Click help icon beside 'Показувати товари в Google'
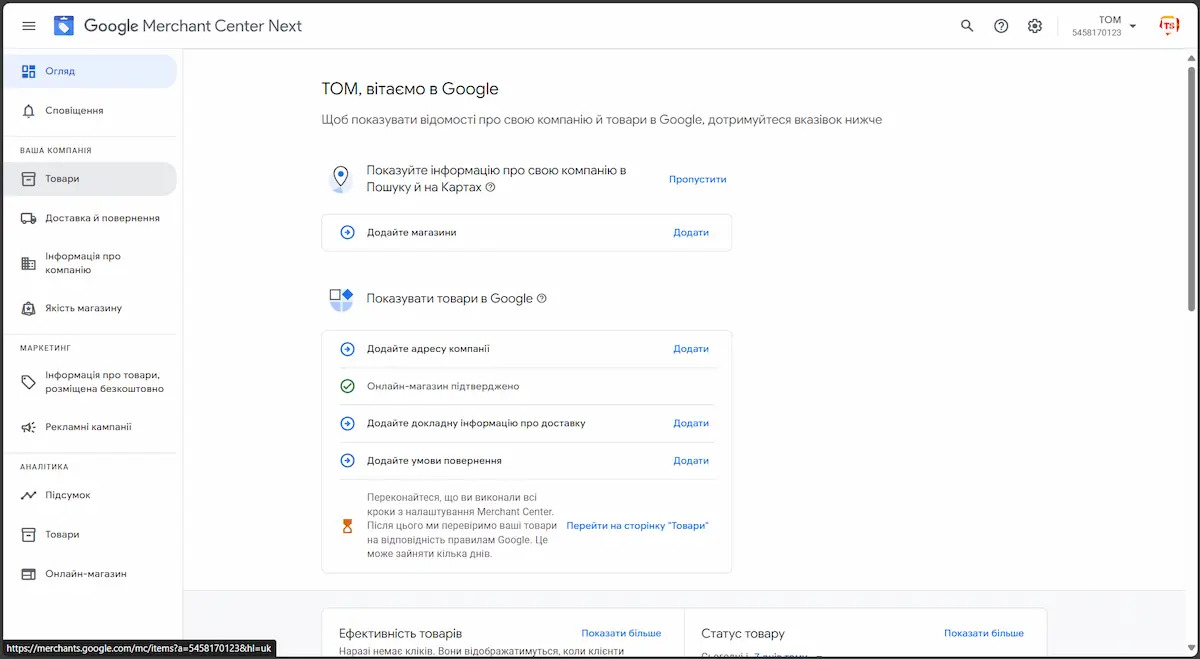 (542, 299)
